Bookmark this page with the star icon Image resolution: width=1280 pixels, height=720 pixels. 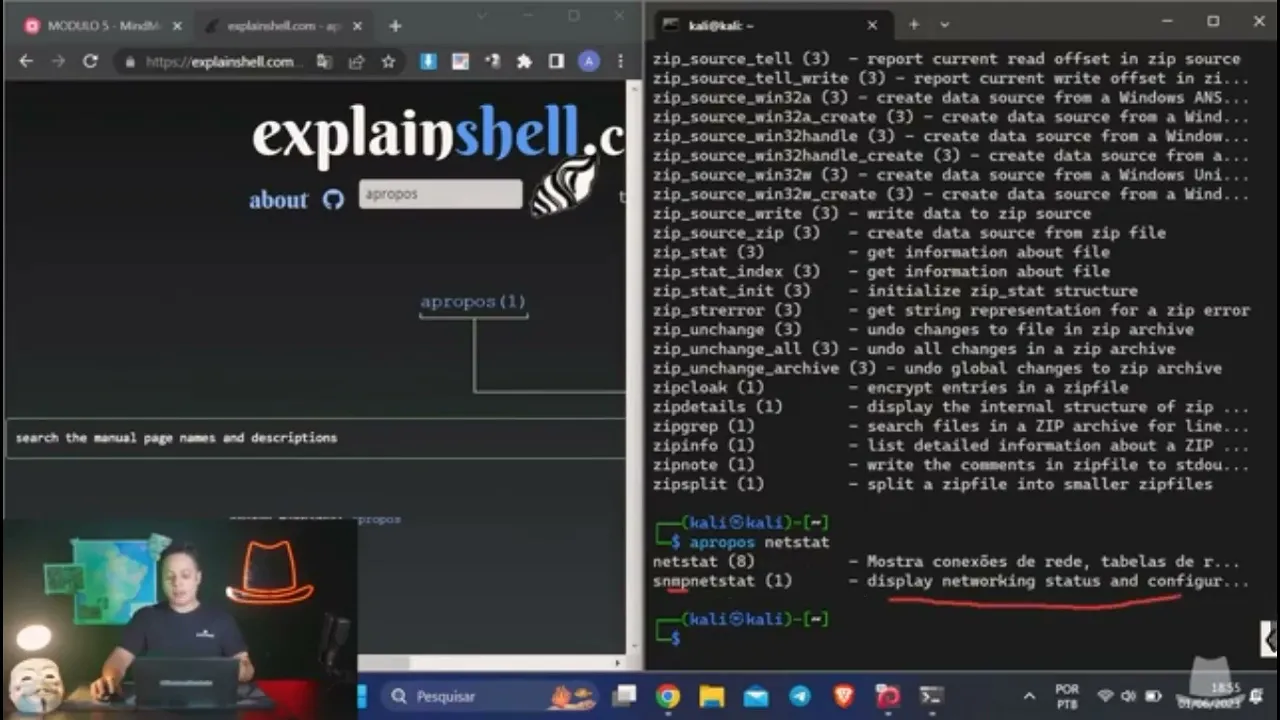pyautogui.click(x=388, y=62)
